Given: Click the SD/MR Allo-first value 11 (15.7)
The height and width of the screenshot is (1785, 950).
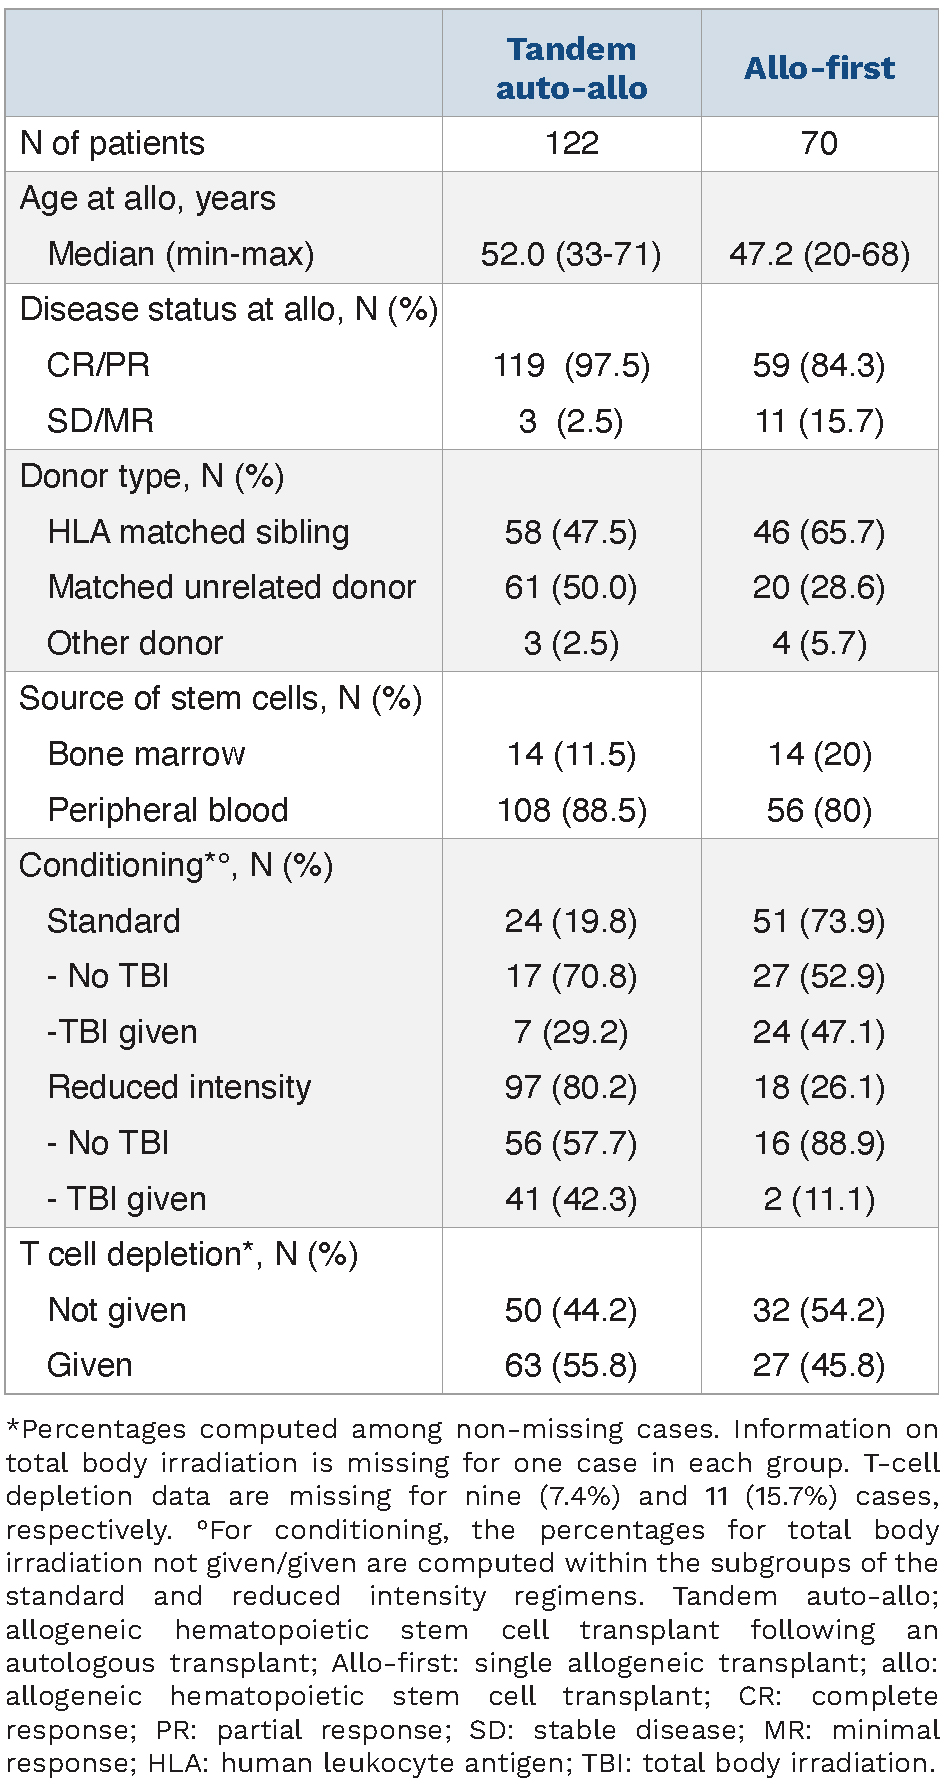Looking at the screenshot, I should pyautogui.click(x=819, y=421).
